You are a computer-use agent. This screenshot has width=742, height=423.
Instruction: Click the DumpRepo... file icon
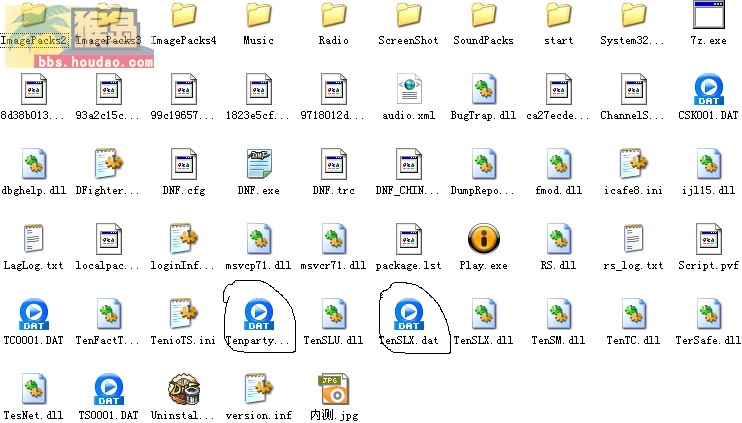pyautogui.click(x=484, y=164)
